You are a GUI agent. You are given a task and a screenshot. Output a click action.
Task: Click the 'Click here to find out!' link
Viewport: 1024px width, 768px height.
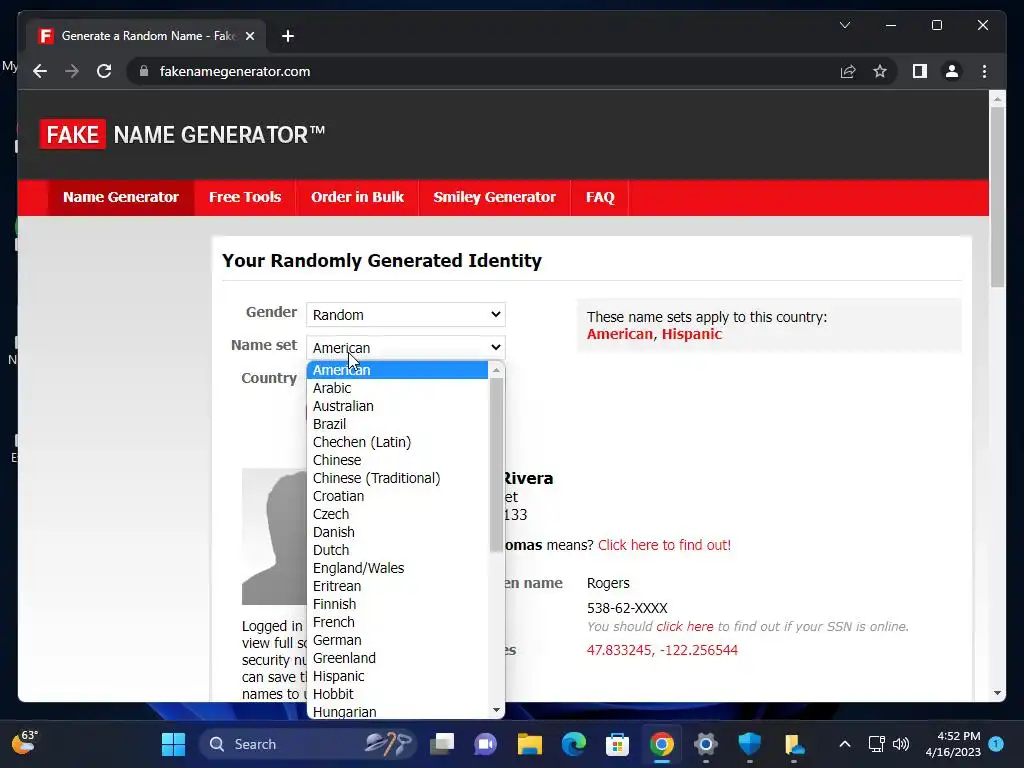(664, 545)
